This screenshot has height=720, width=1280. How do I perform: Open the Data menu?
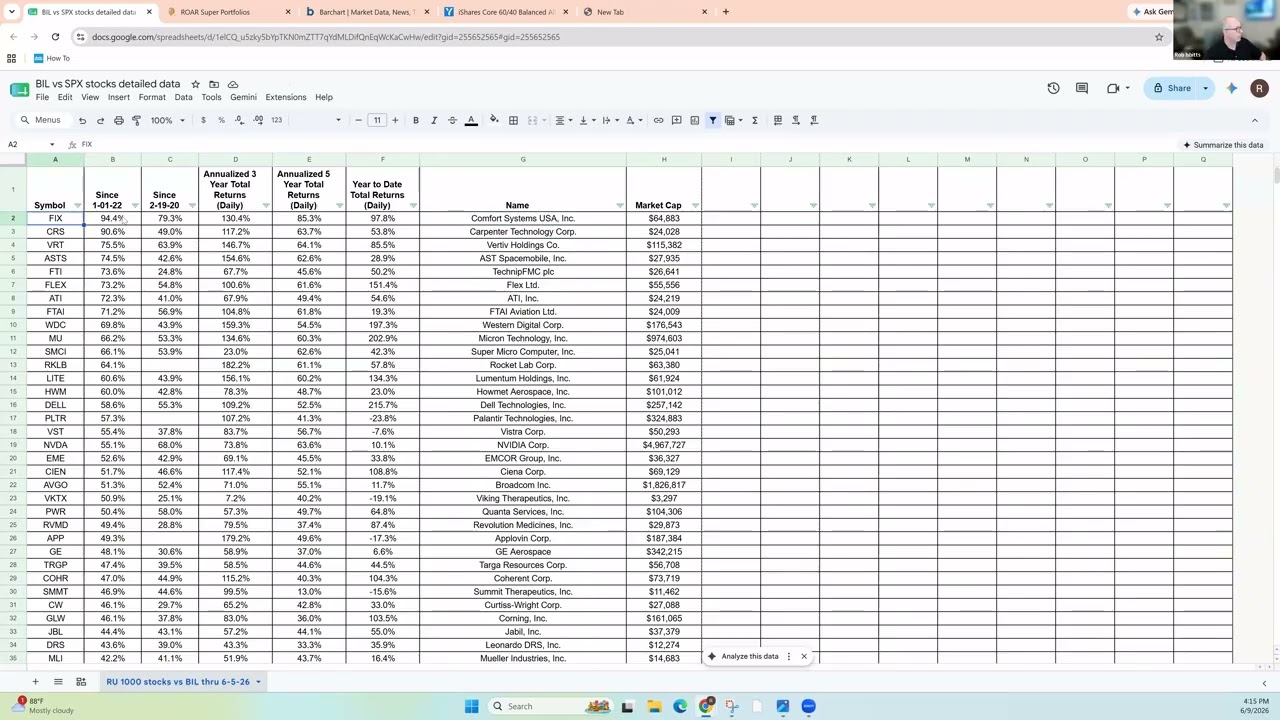tap(183, 97)
